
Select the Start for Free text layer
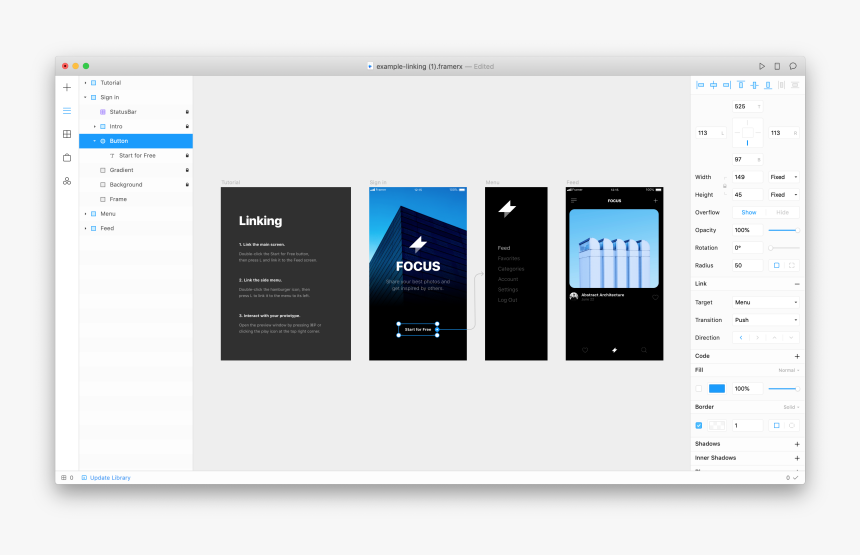[136, 156]
